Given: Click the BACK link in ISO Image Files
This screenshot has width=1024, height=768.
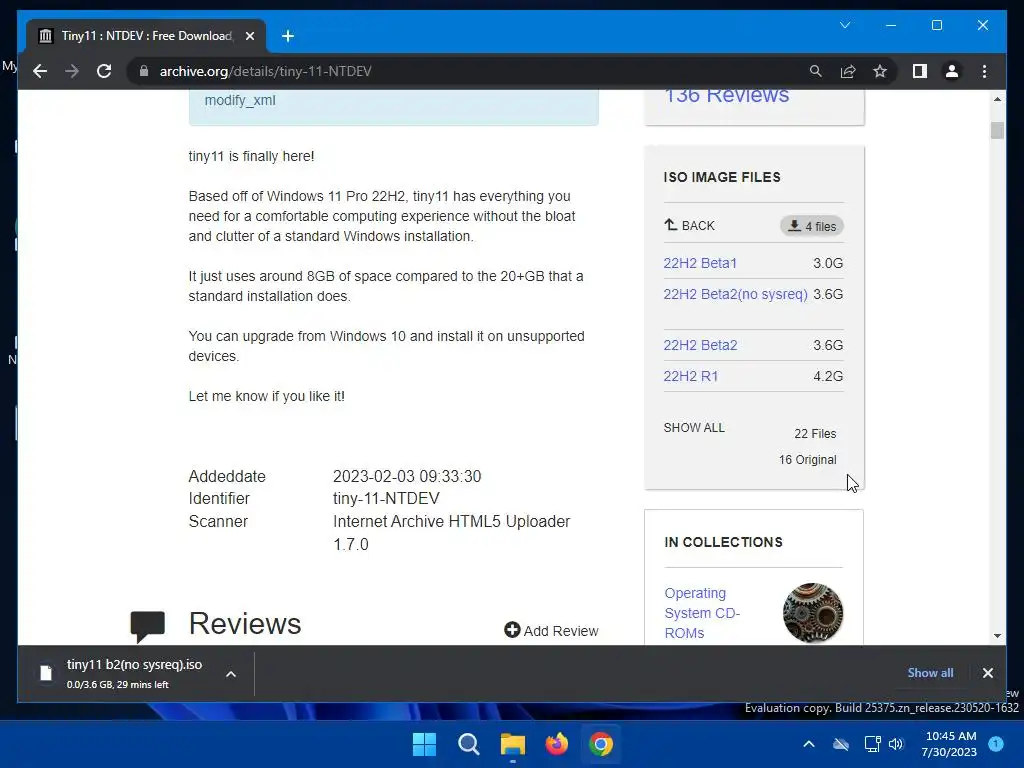Looking at the screenshot, I should point(689,225).
